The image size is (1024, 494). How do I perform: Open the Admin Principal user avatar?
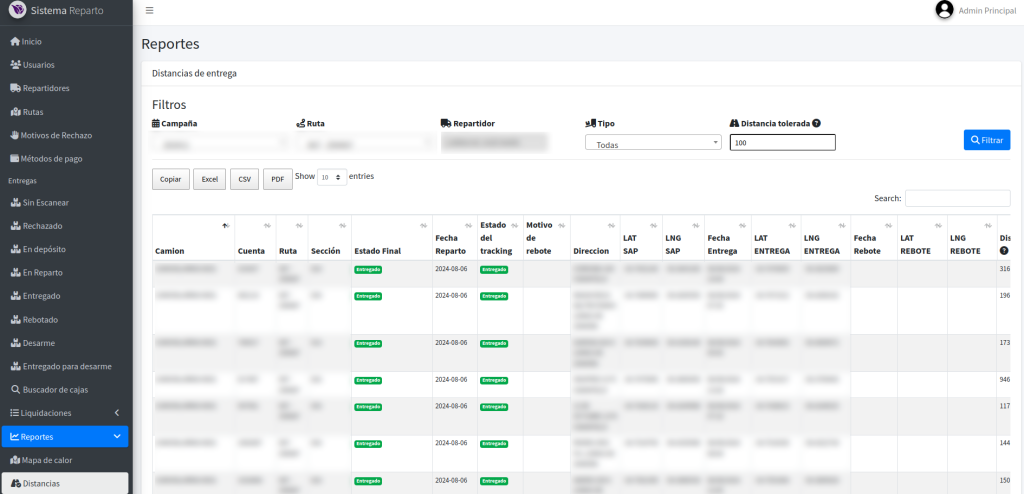pyautogui.click(x=944, y=10)
